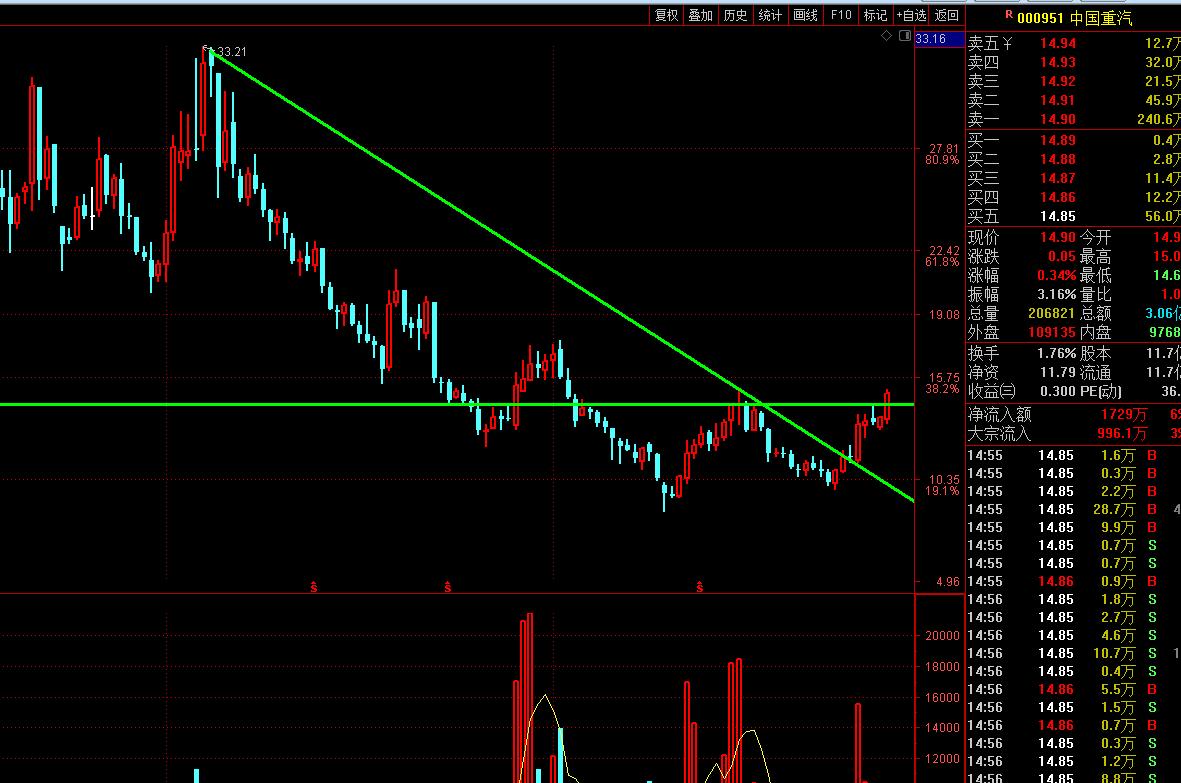
Task: Open F10 company information
Action: [841, 15]
